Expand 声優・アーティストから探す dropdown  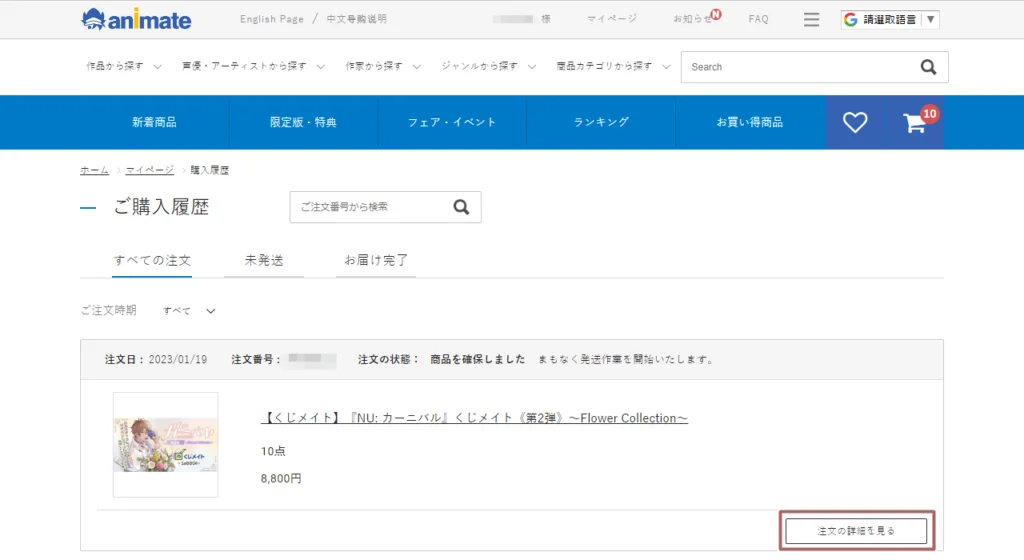(253, 66)
